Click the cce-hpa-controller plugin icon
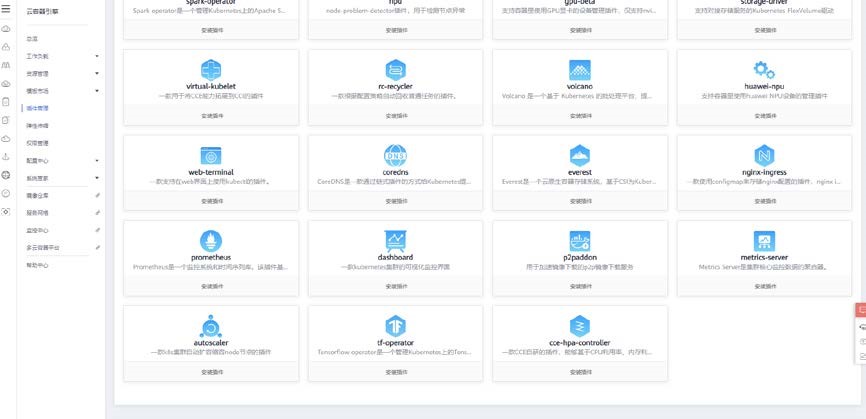 [x=580, y=326]
